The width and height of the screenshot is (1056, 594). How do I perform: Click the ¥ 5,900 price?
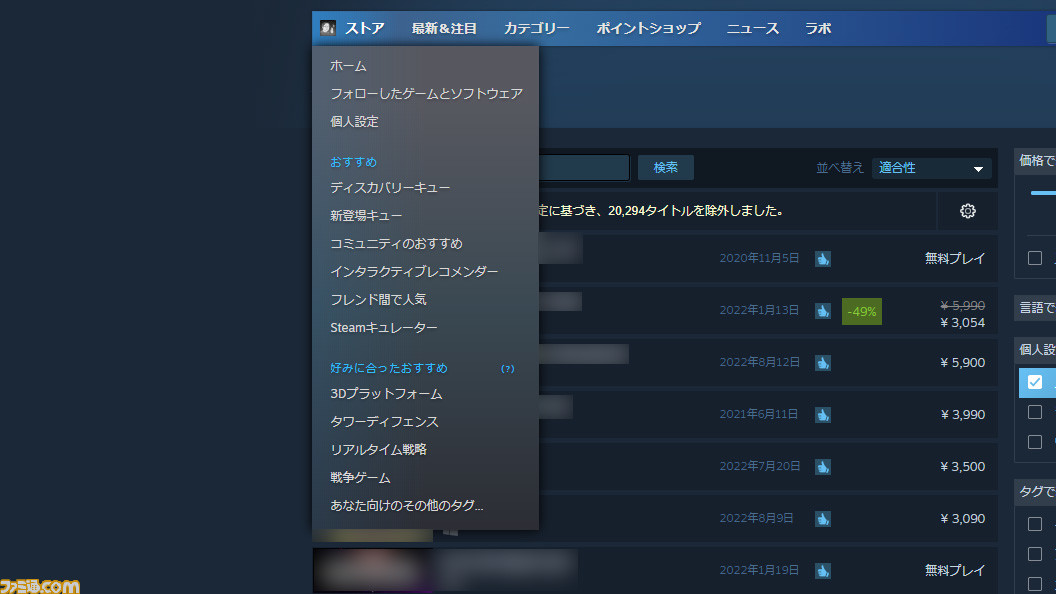(x=962, y=363)
